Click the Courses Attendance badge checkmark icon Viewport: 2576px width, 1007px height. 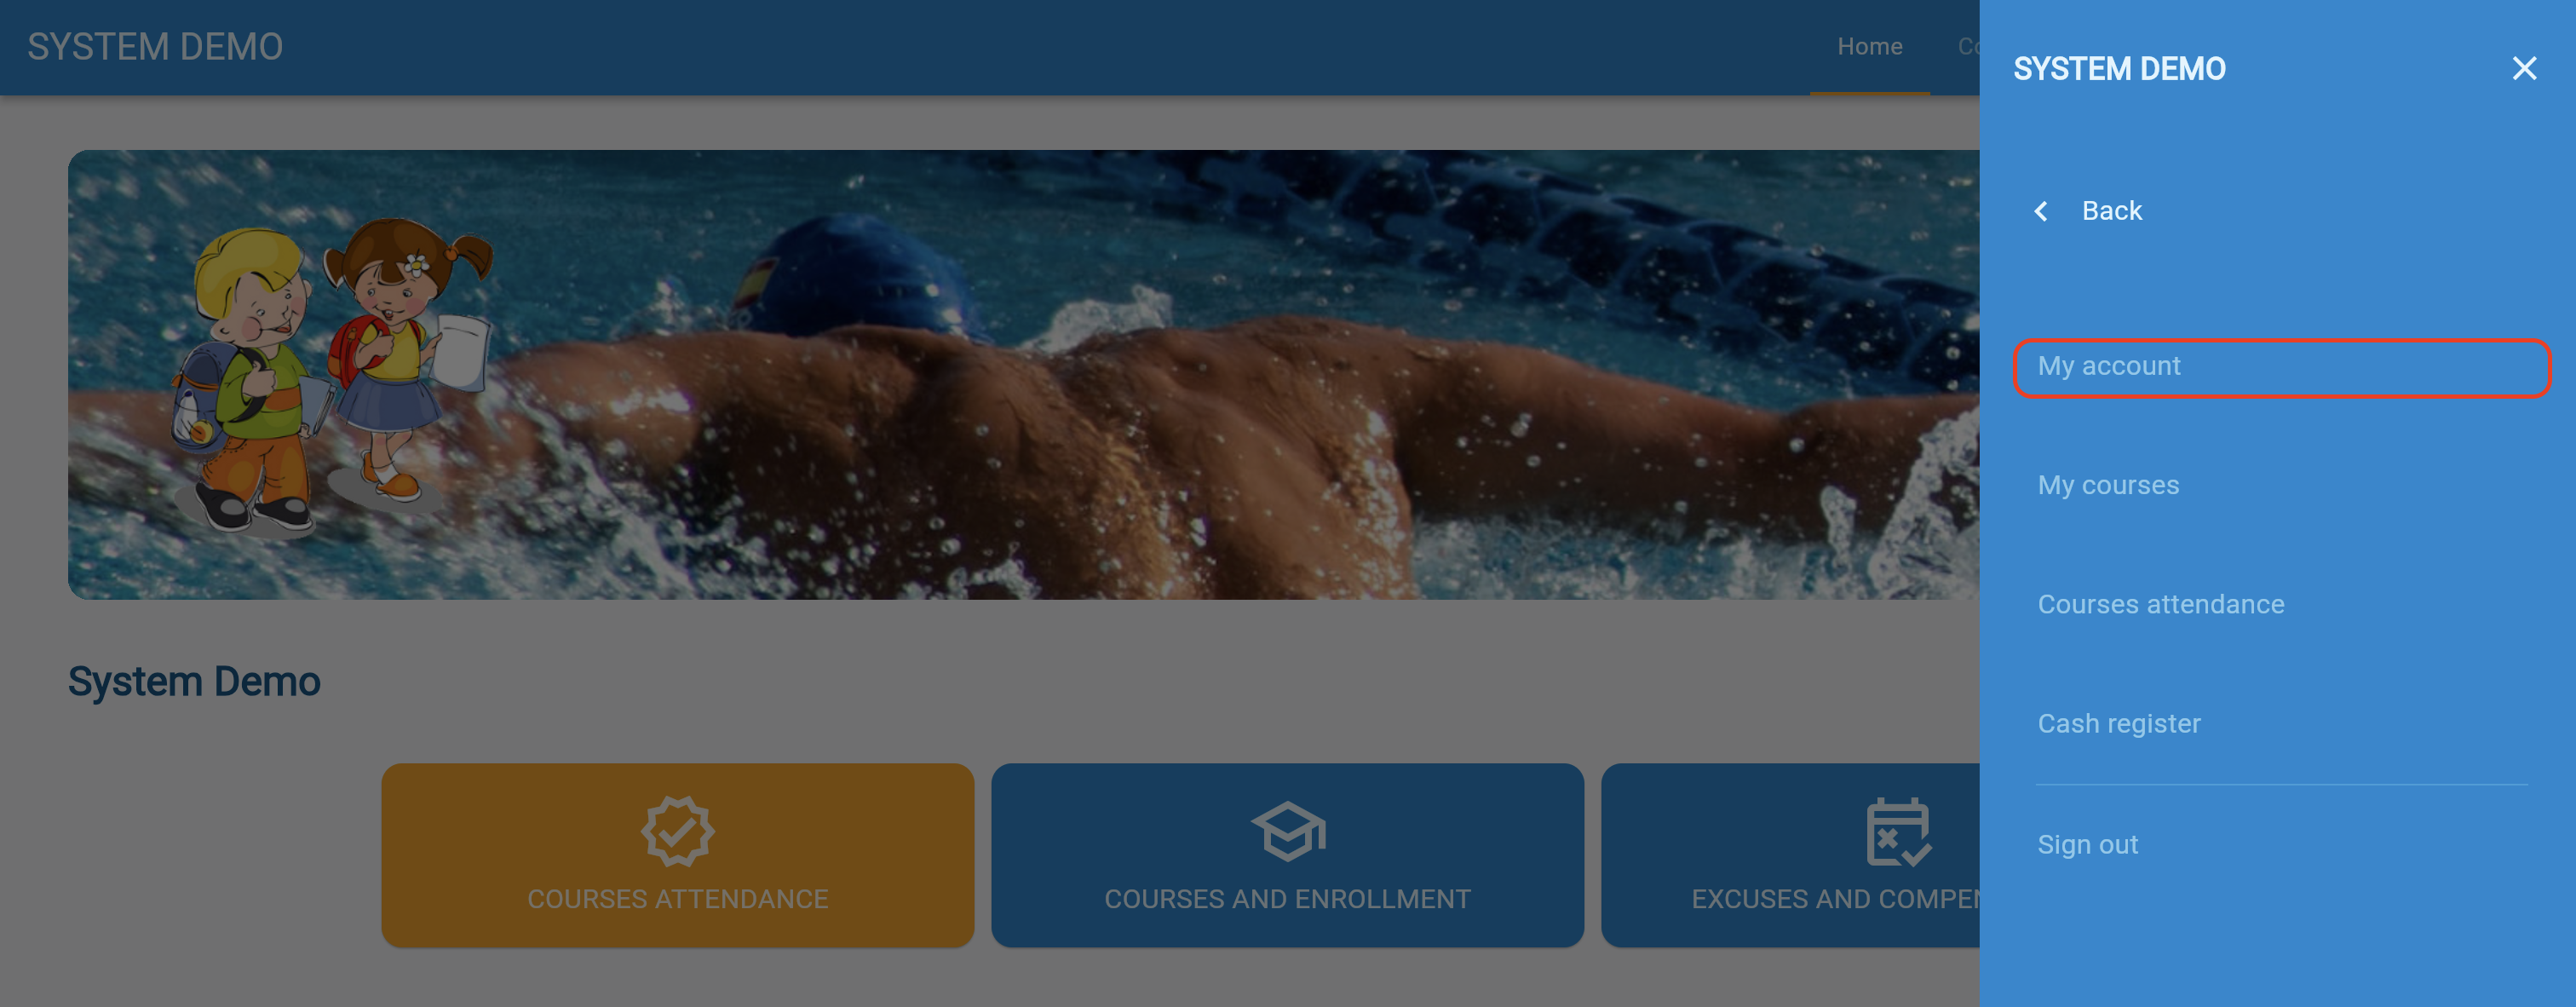pyautogui.click(x=677, y=830)
